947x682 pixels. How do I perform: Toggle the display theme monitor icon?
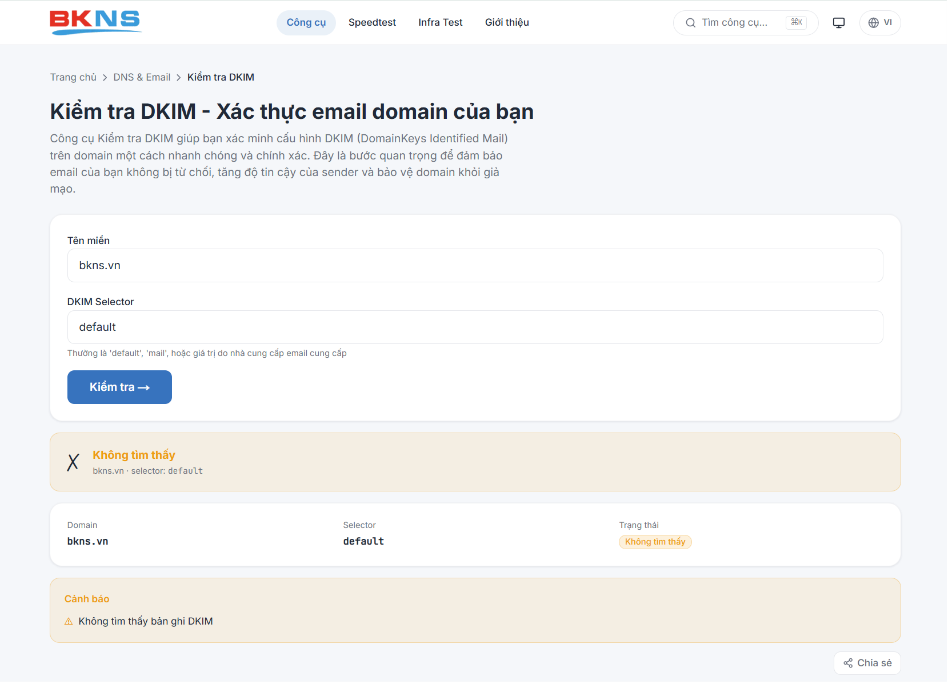coord(838,23)
